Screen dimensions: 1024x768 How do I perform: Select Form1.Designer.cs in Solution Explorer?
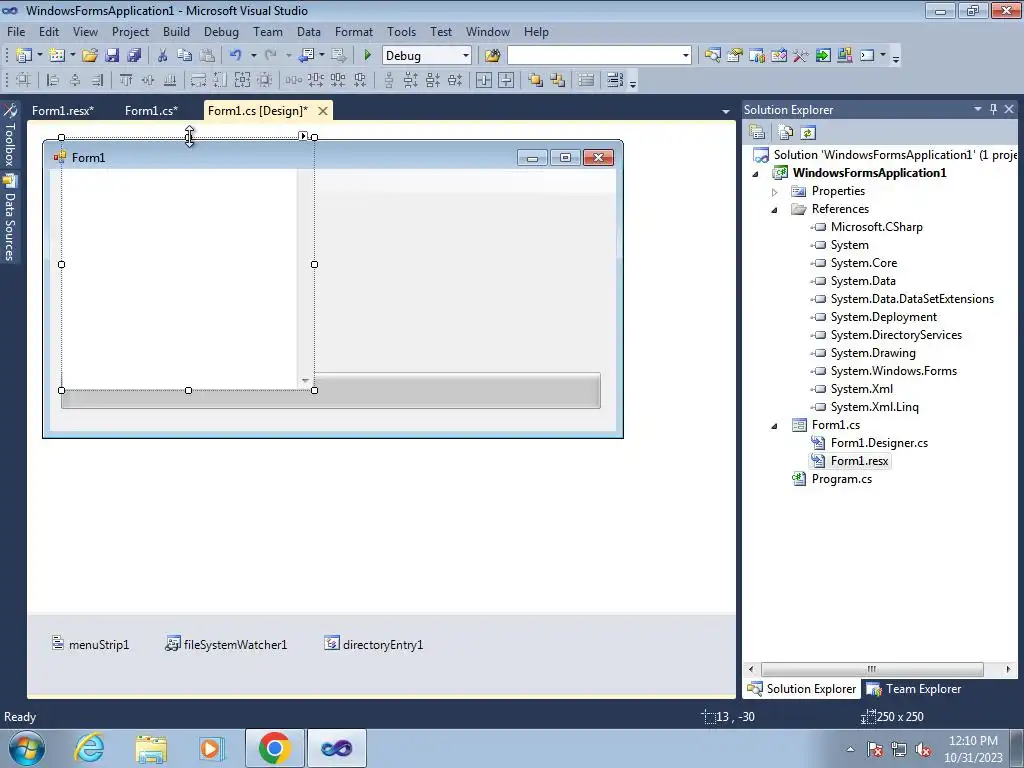879,443
